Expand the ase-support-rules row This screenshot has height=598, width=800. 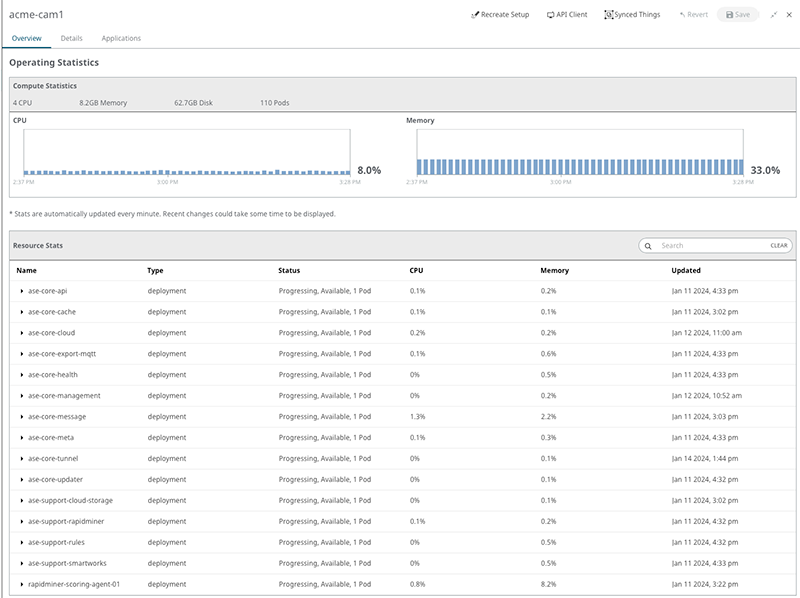pyautogui.click(x=21, y=542)
